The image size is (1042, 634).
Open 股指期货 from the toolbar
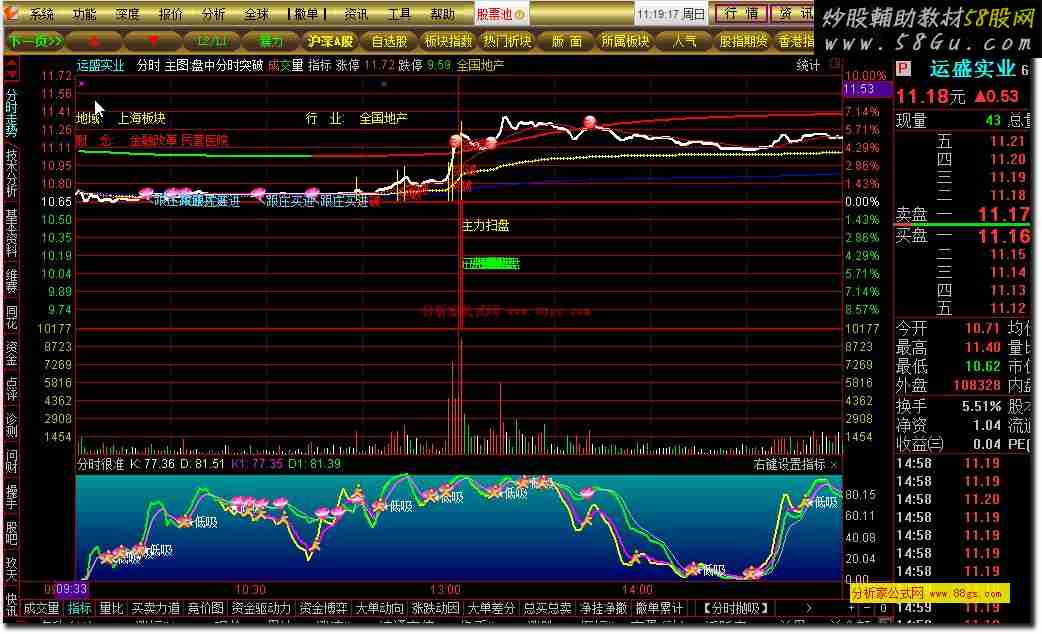pyautogui.click(x=743, y=41)
